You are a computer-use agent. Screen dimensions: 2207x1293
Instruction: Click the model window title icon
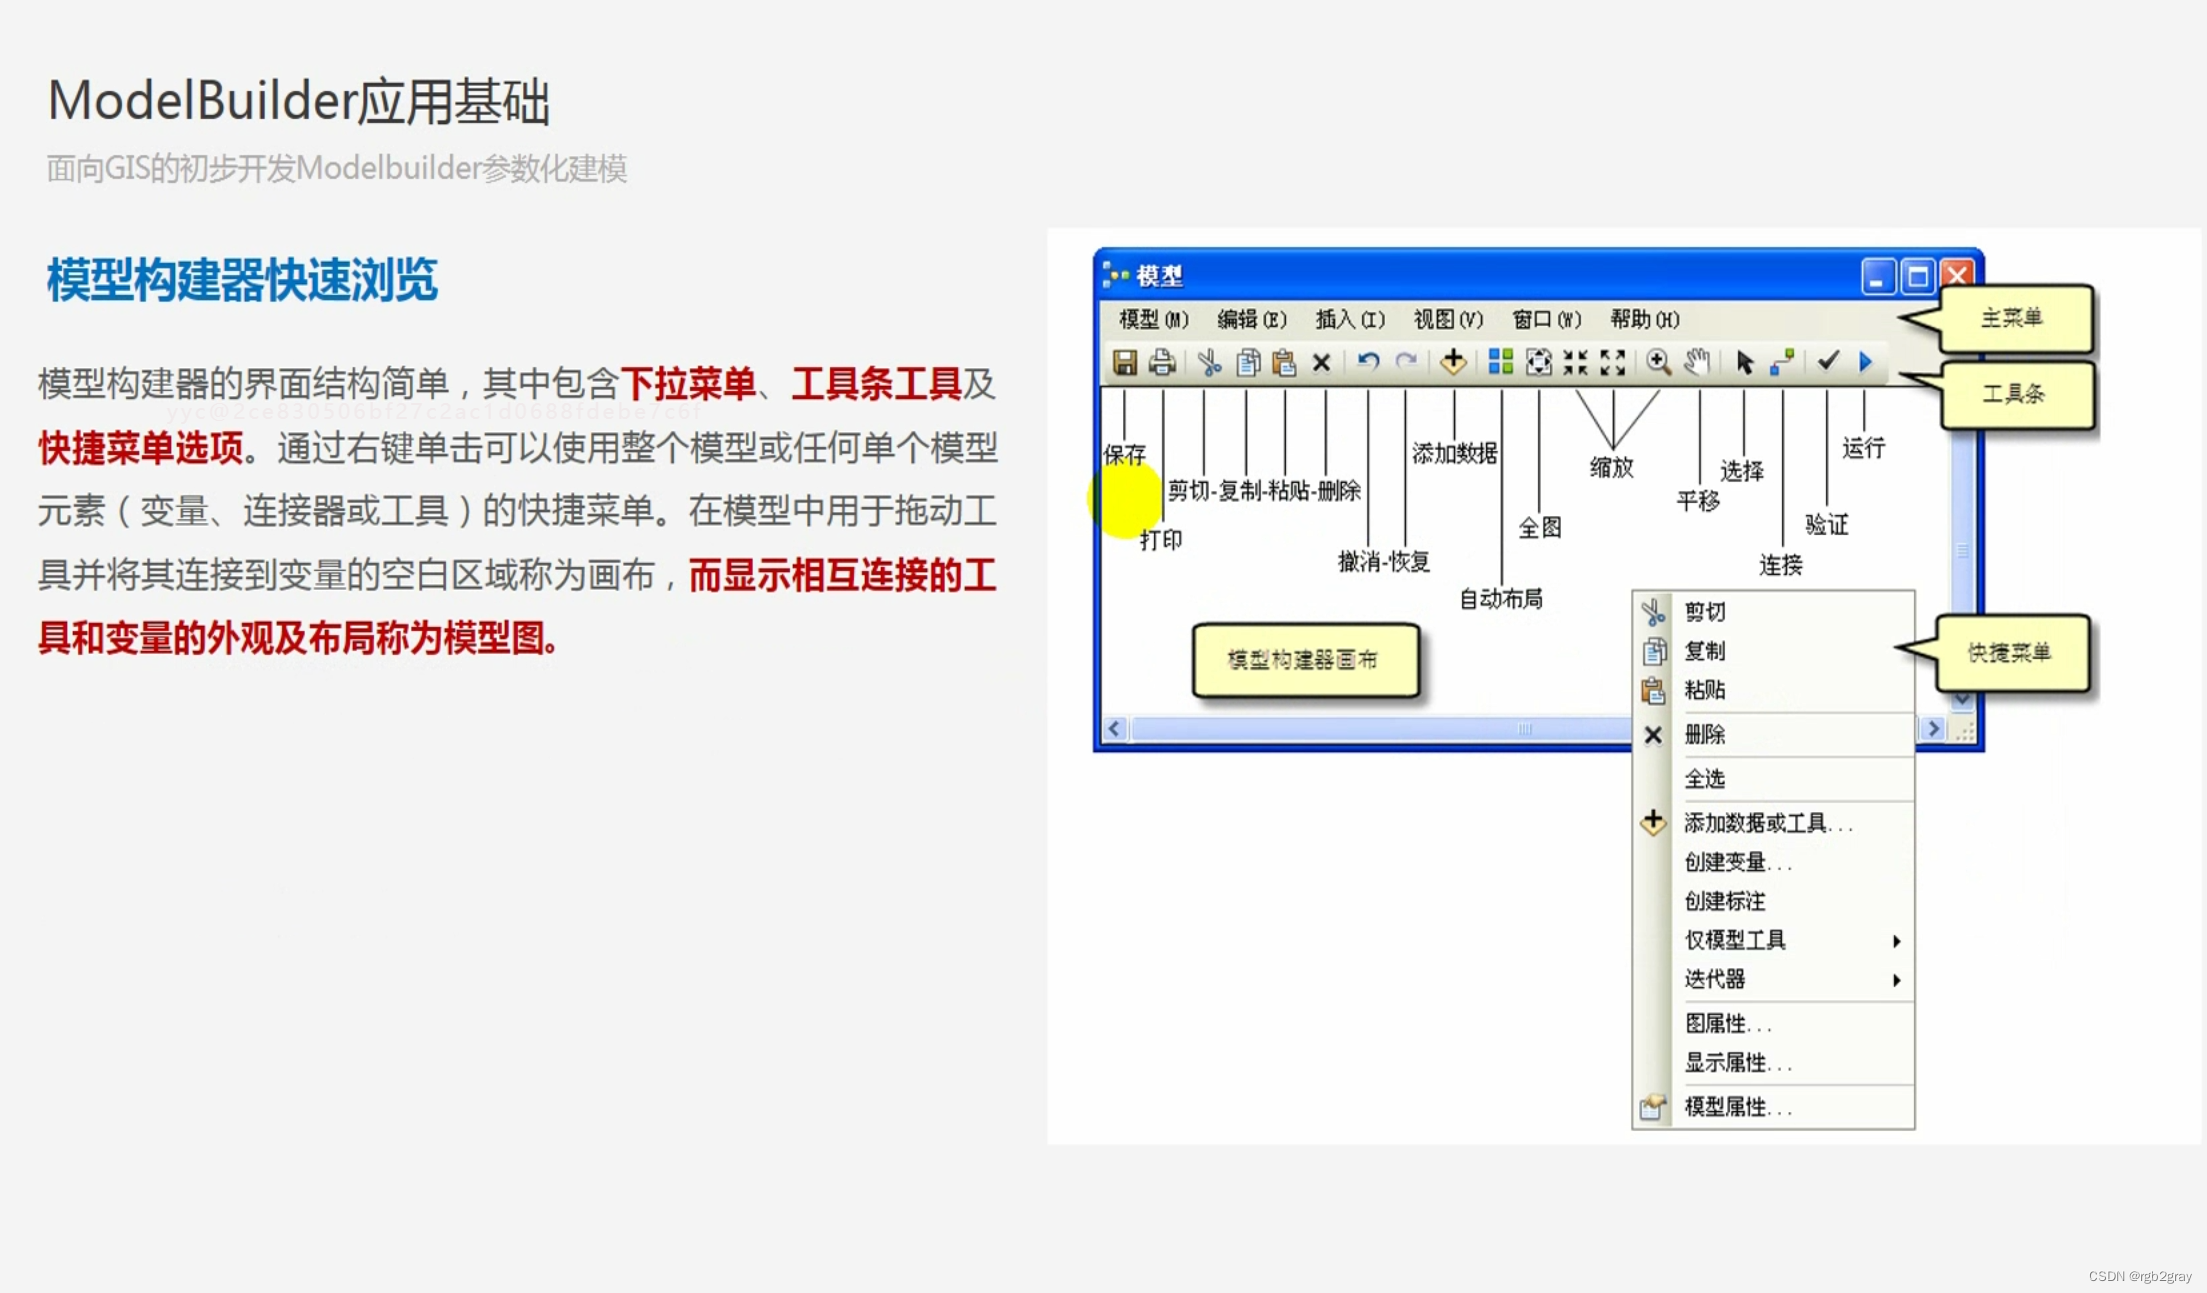(1115, 275)
